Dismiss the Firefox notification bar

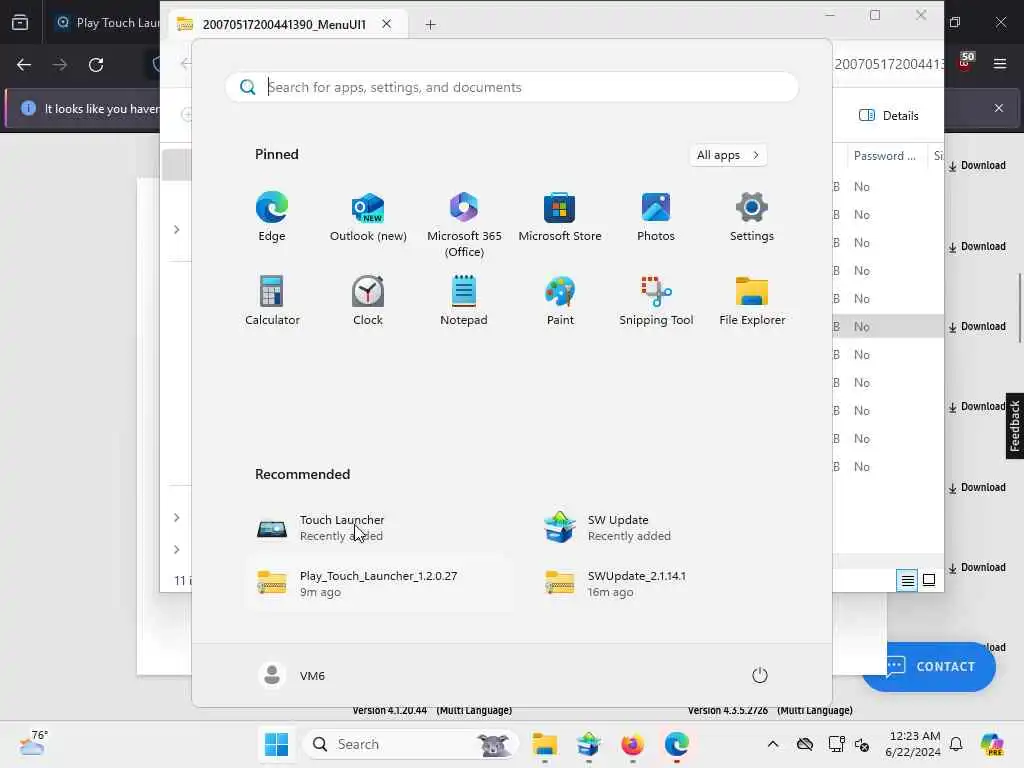(x=999, y=108)
